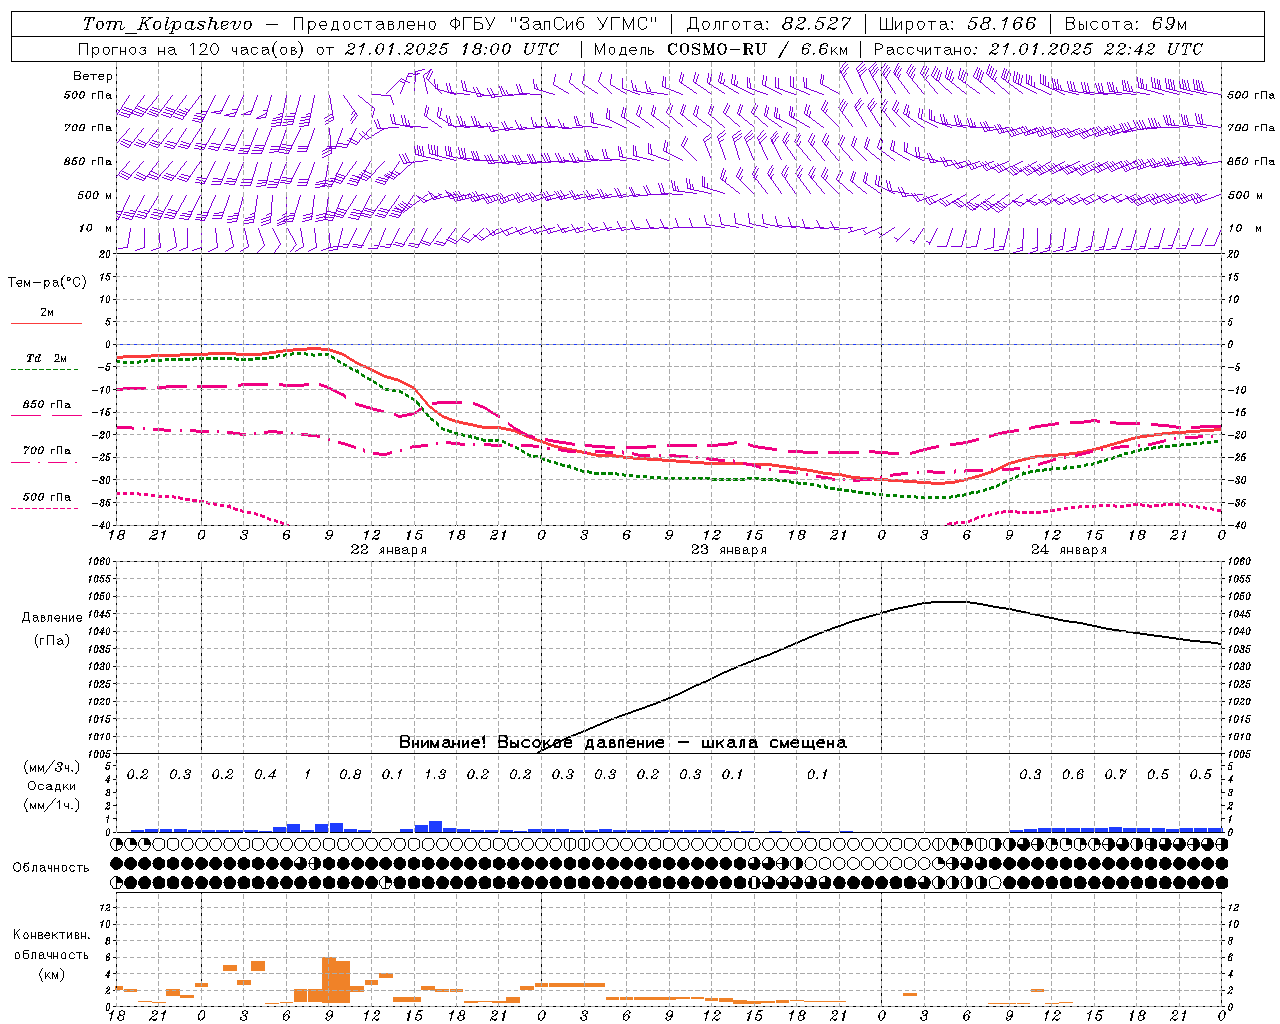Click the longitude value "Долгота: 82.527"
The height and width of the screenshot is (1024, 1280).
[x=769, y=24]
